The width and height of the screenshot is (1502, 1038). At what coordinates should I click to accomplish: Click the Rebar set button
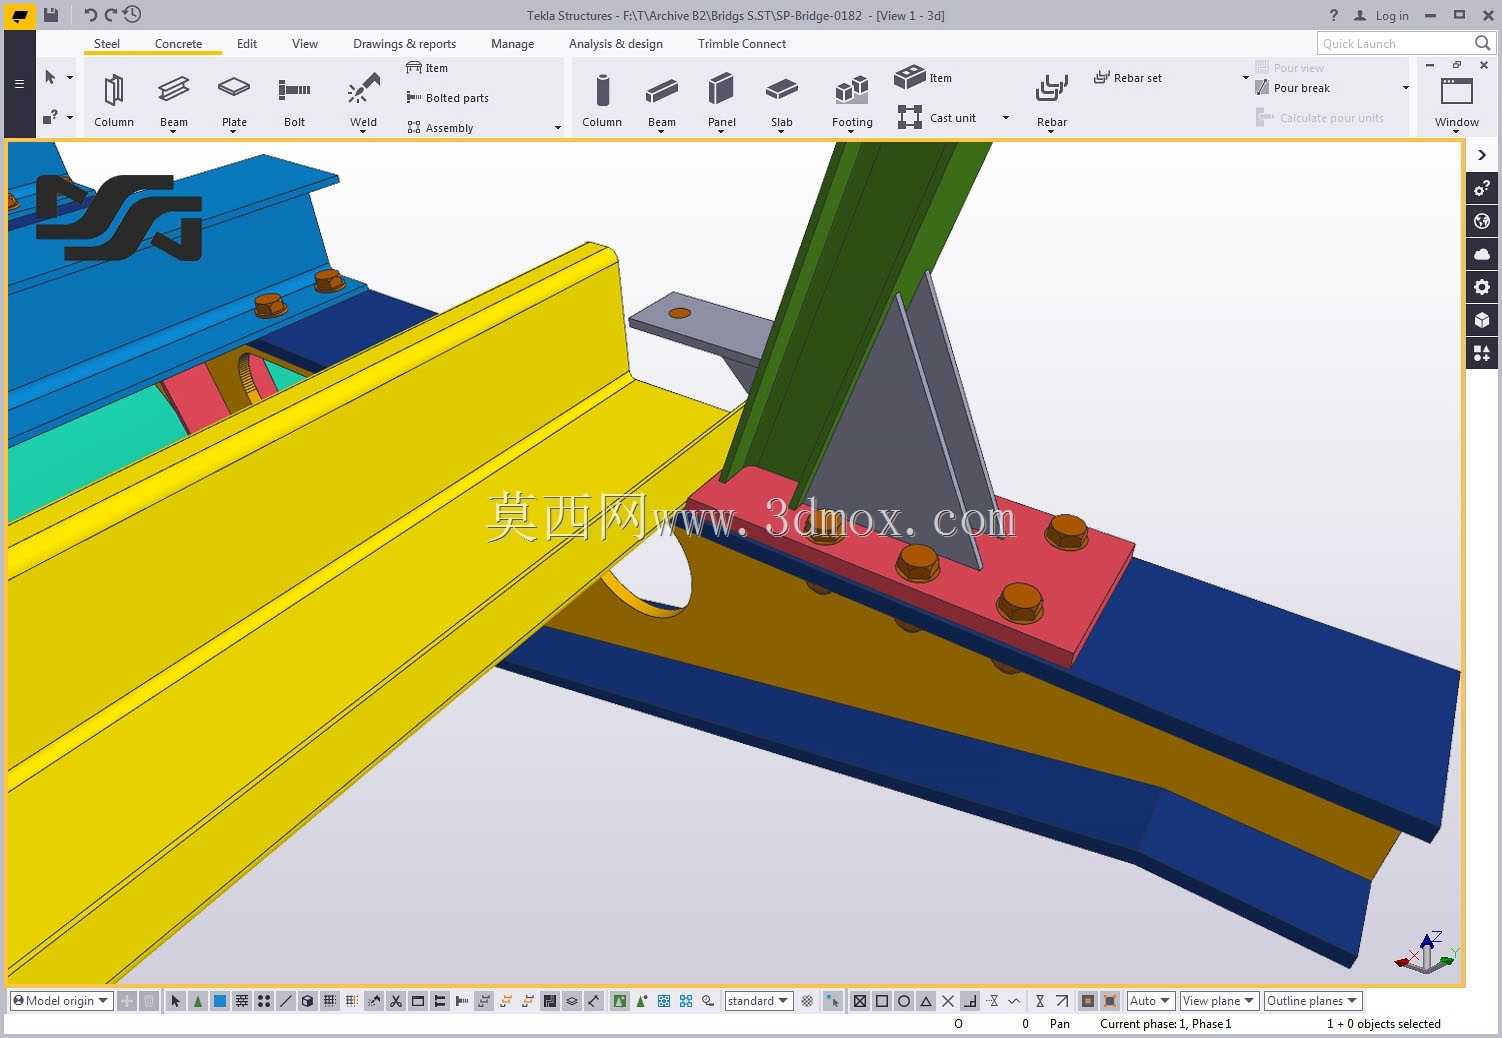1128,78
